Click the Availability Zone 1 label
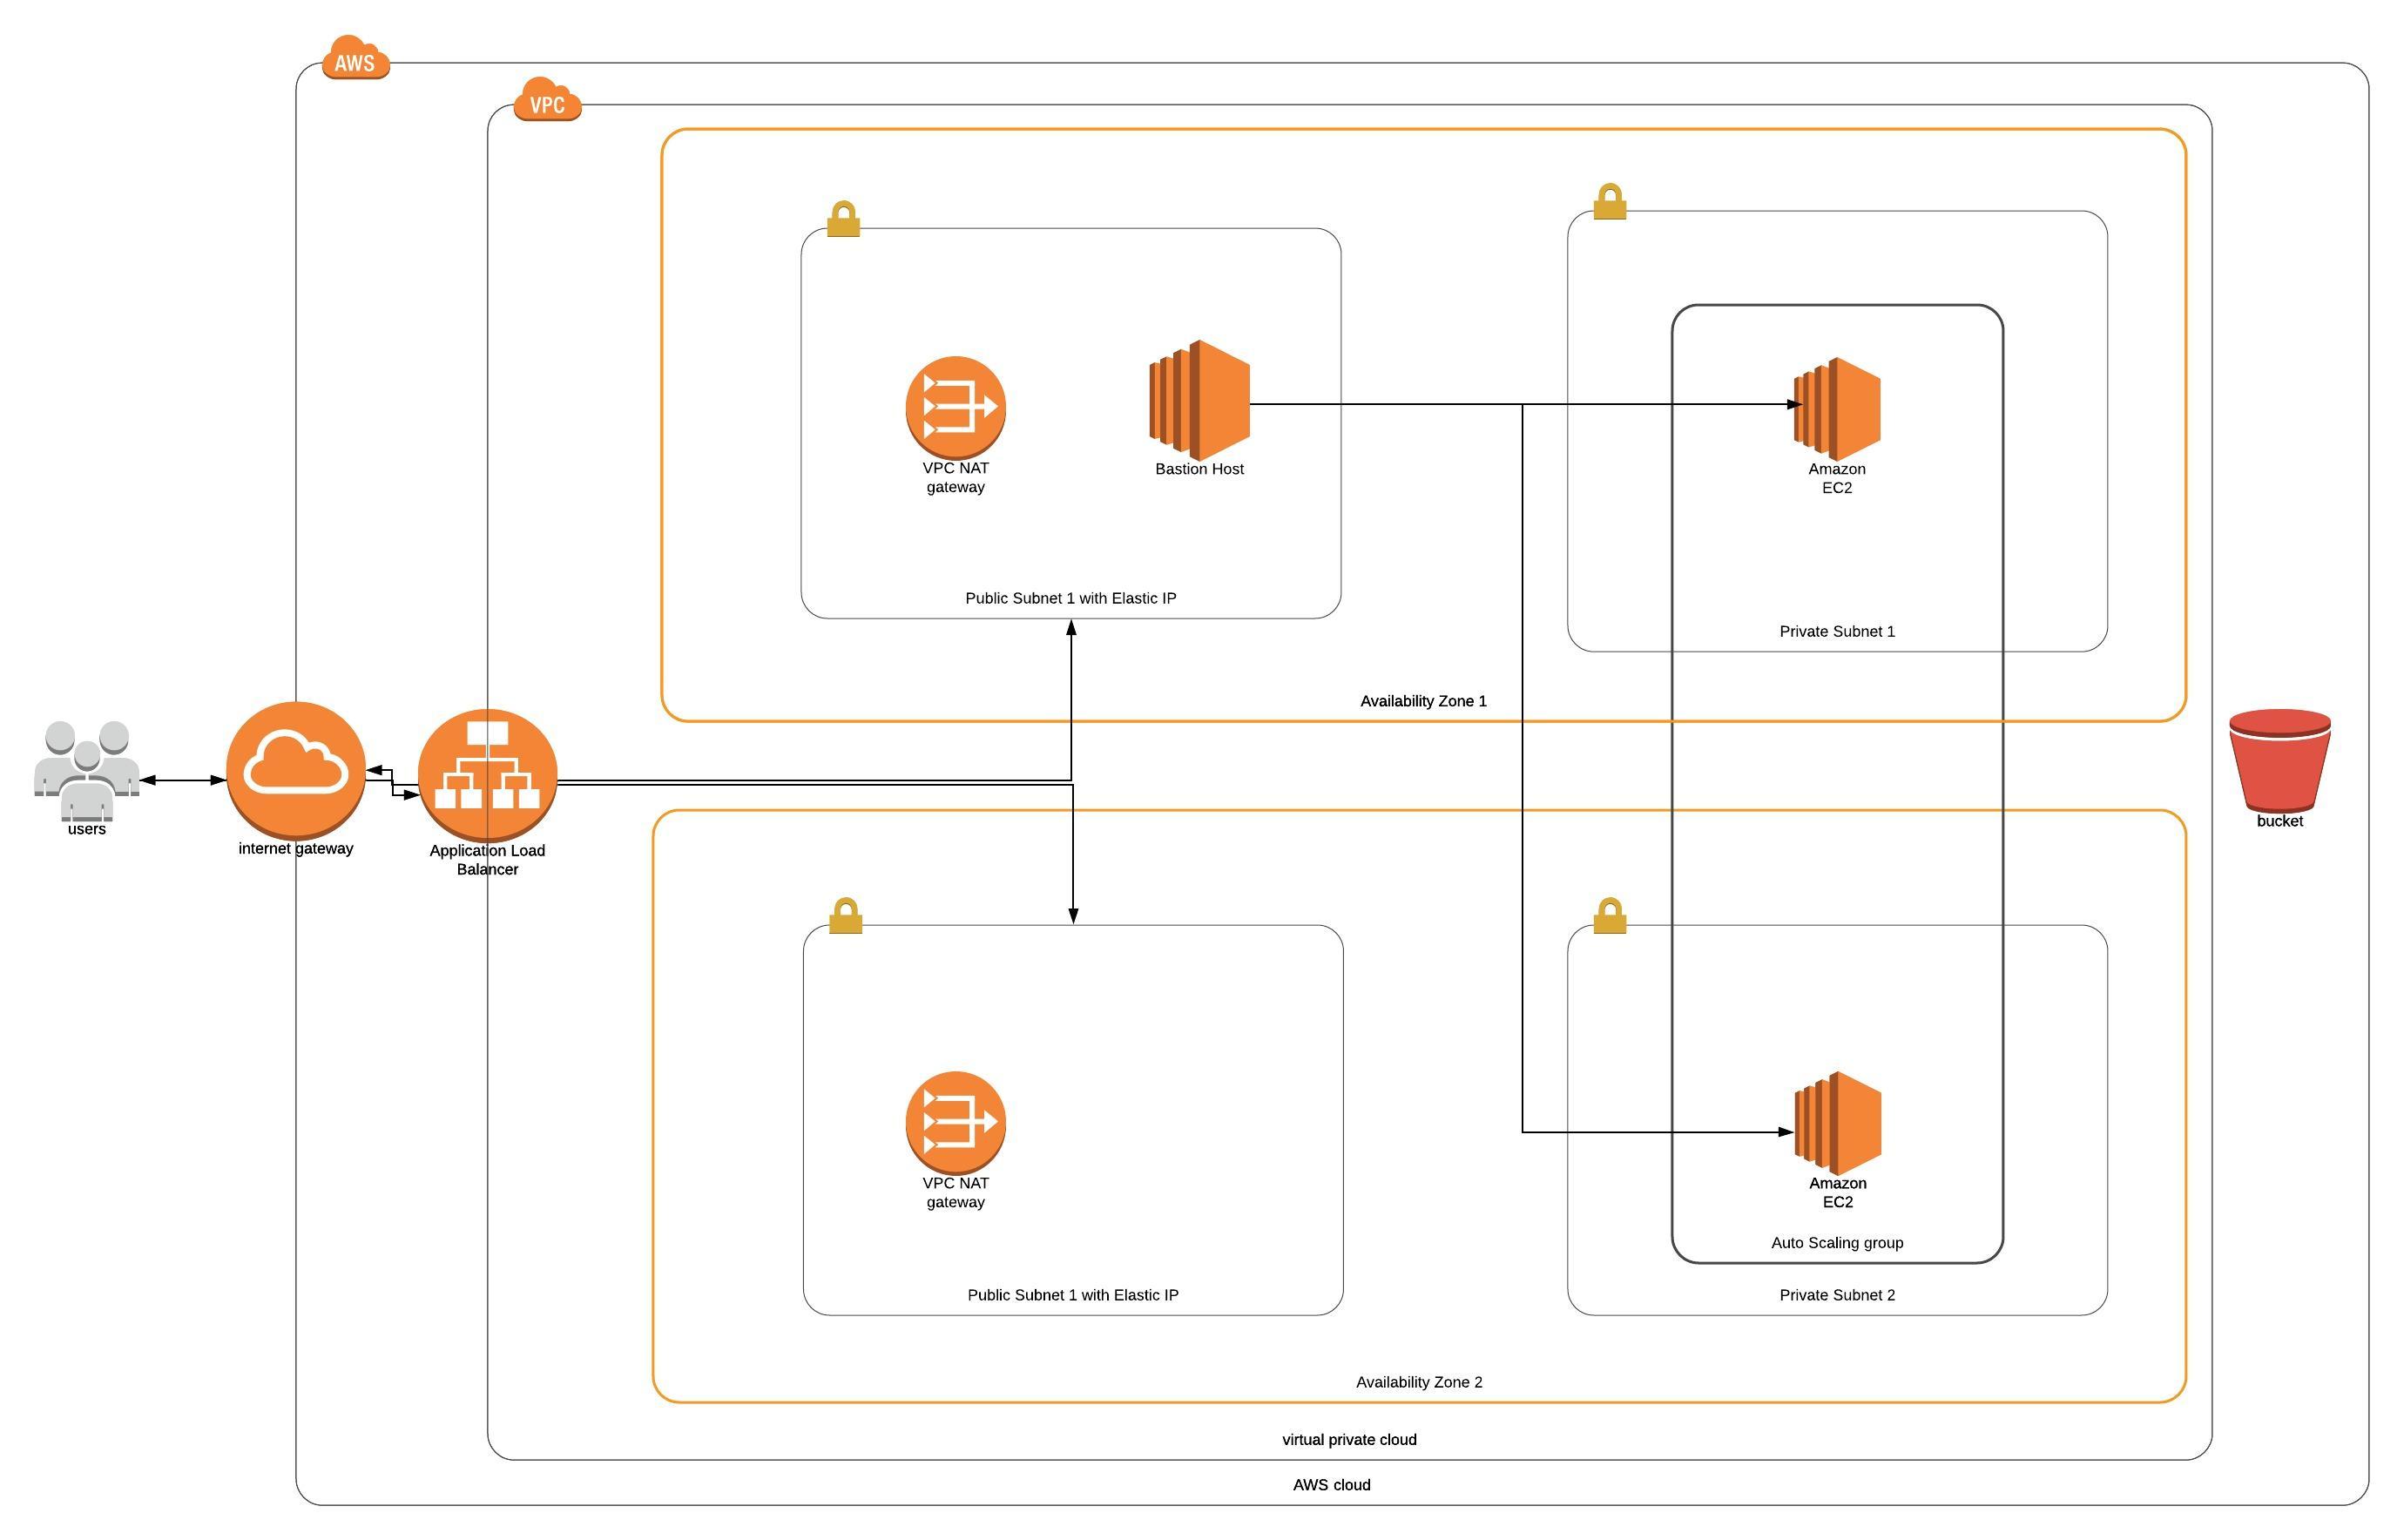The width and height of the screenshot is (2404, 1540). [1423, 702]
